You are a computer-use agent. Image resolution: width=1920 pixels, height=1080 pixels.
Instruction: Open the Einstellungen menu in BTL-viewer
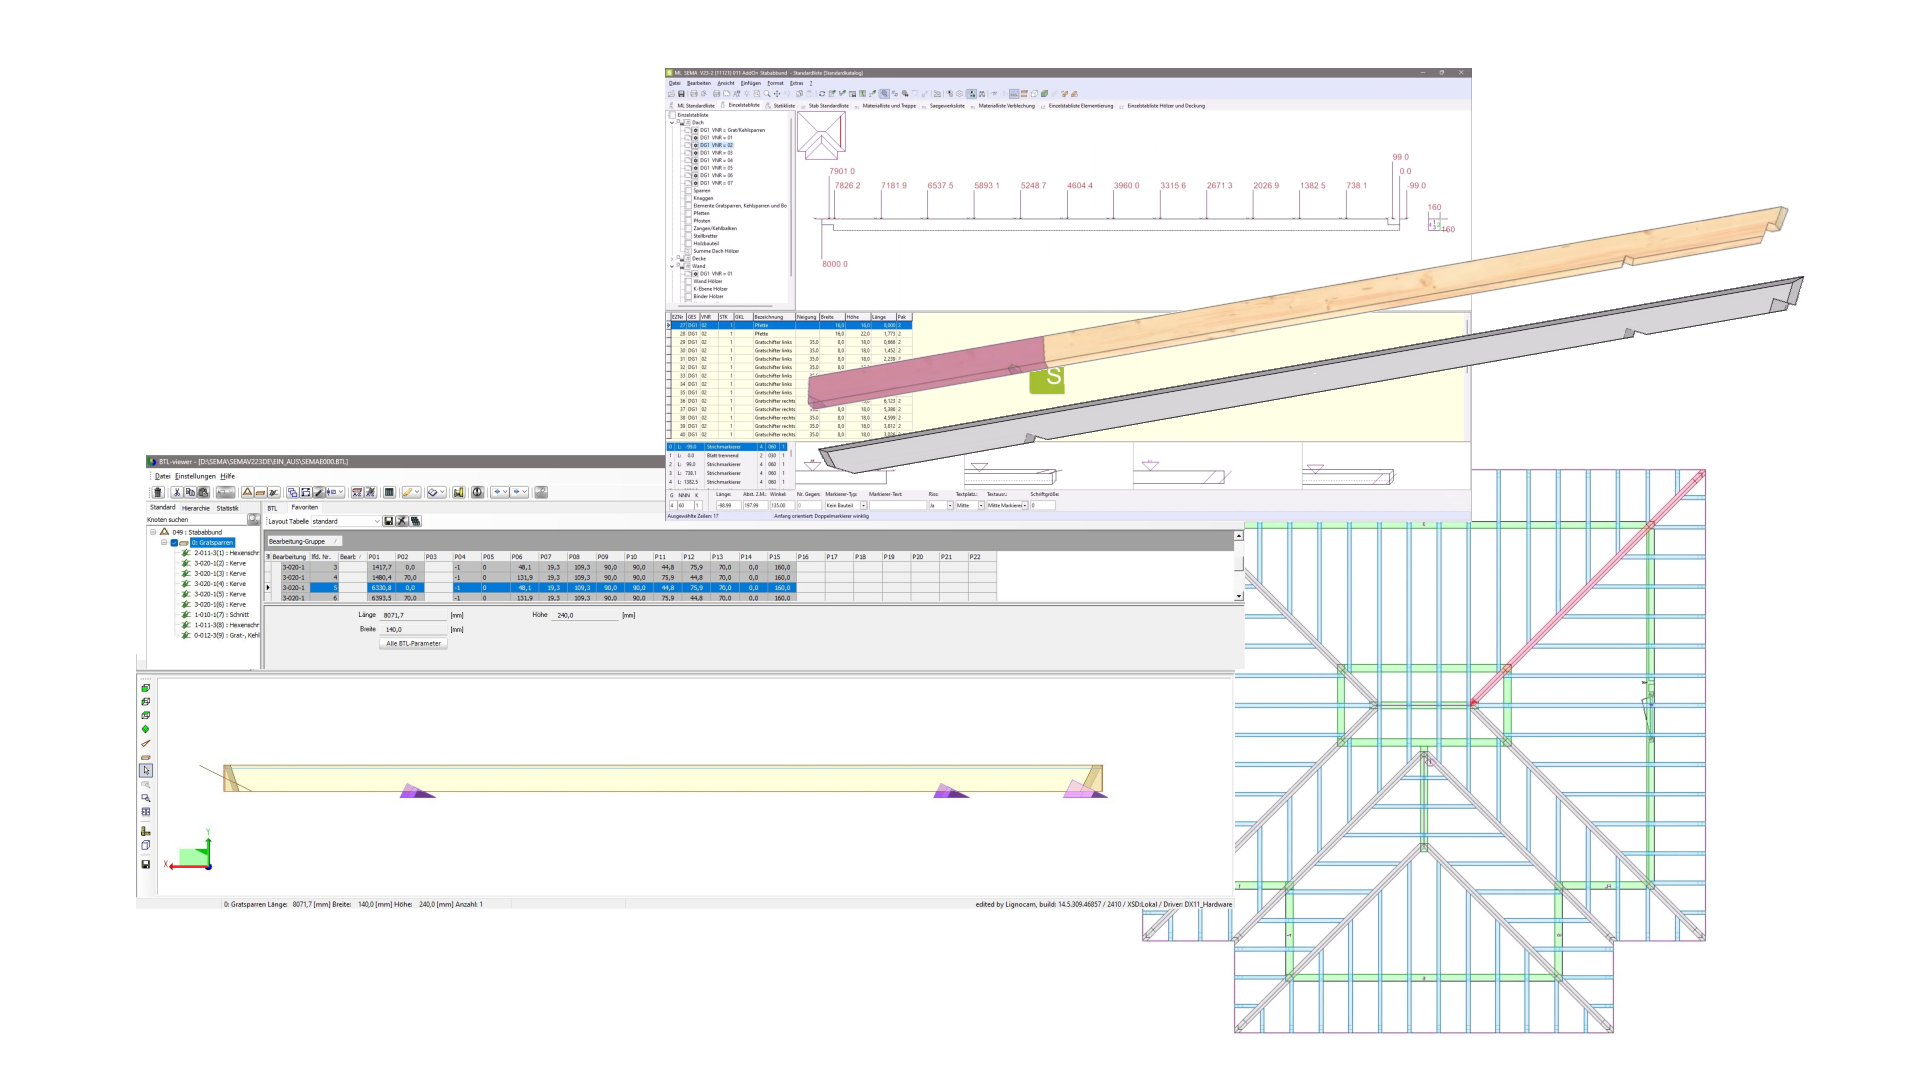tap(195, 476)
